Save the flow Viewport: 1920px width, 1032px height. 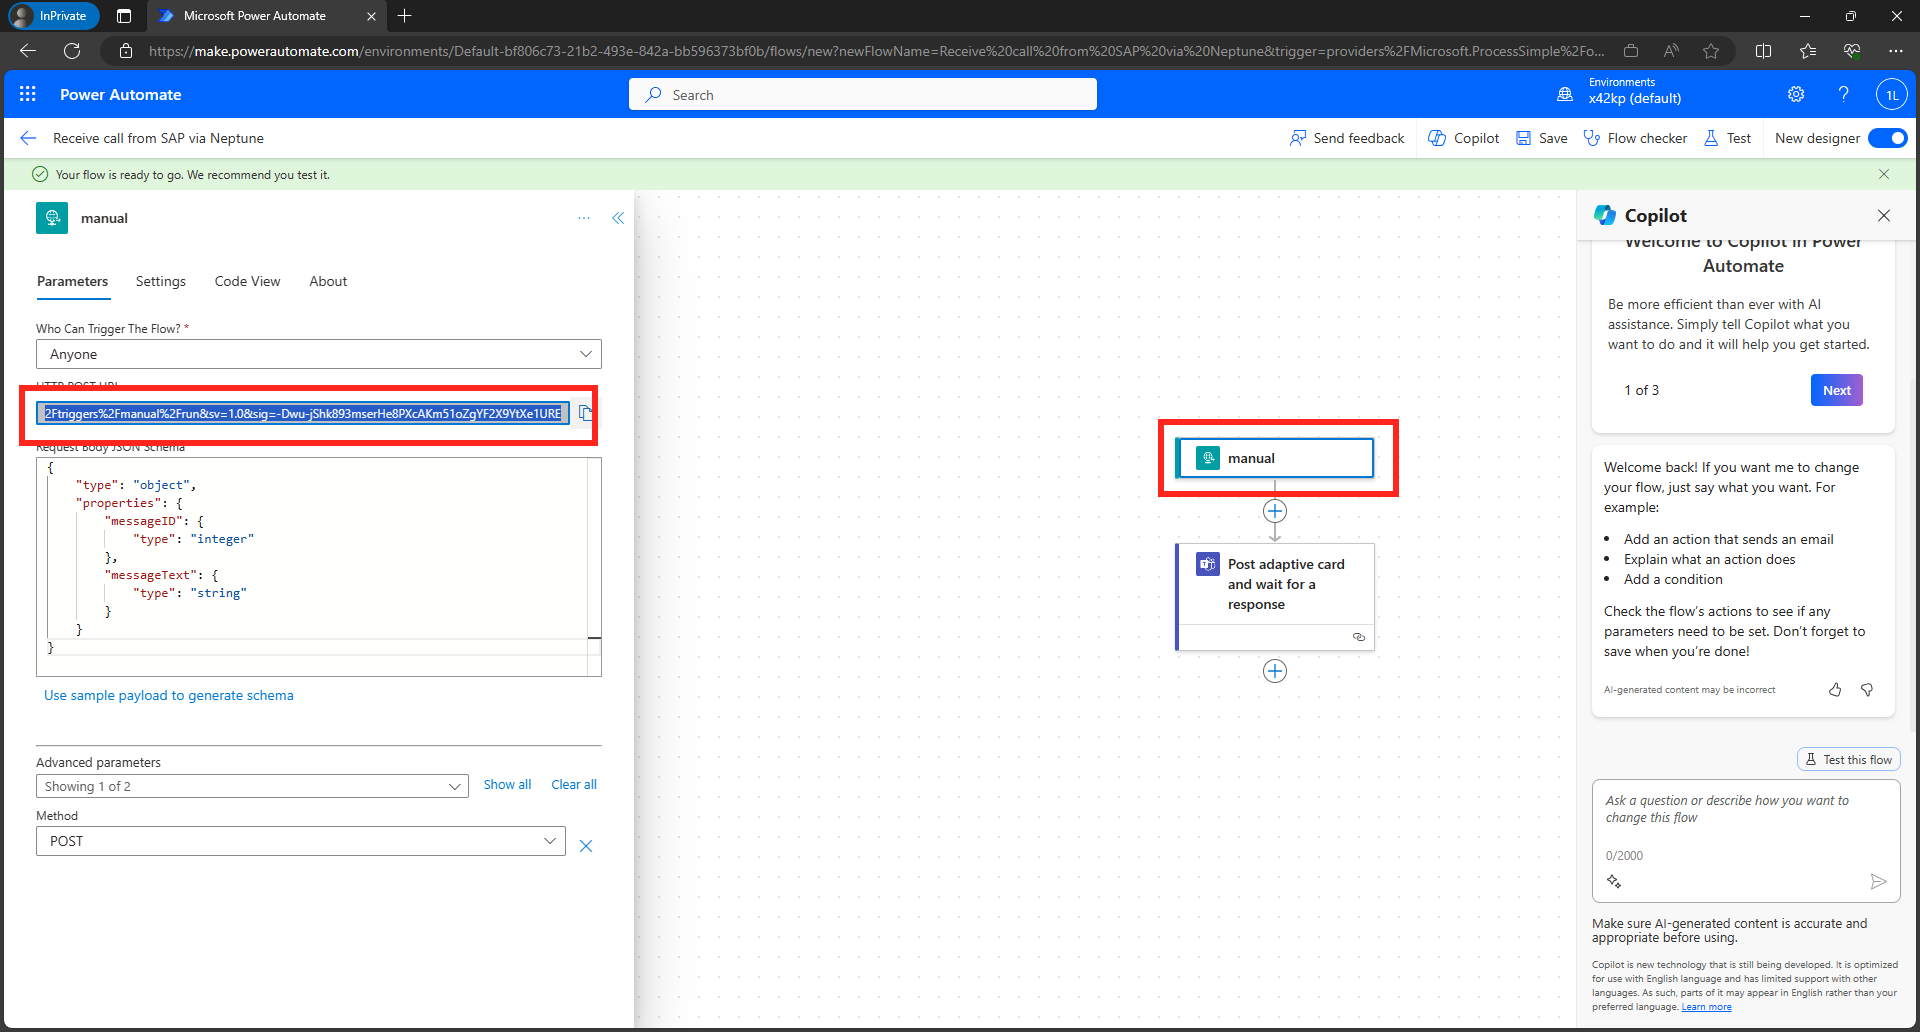1542,138
